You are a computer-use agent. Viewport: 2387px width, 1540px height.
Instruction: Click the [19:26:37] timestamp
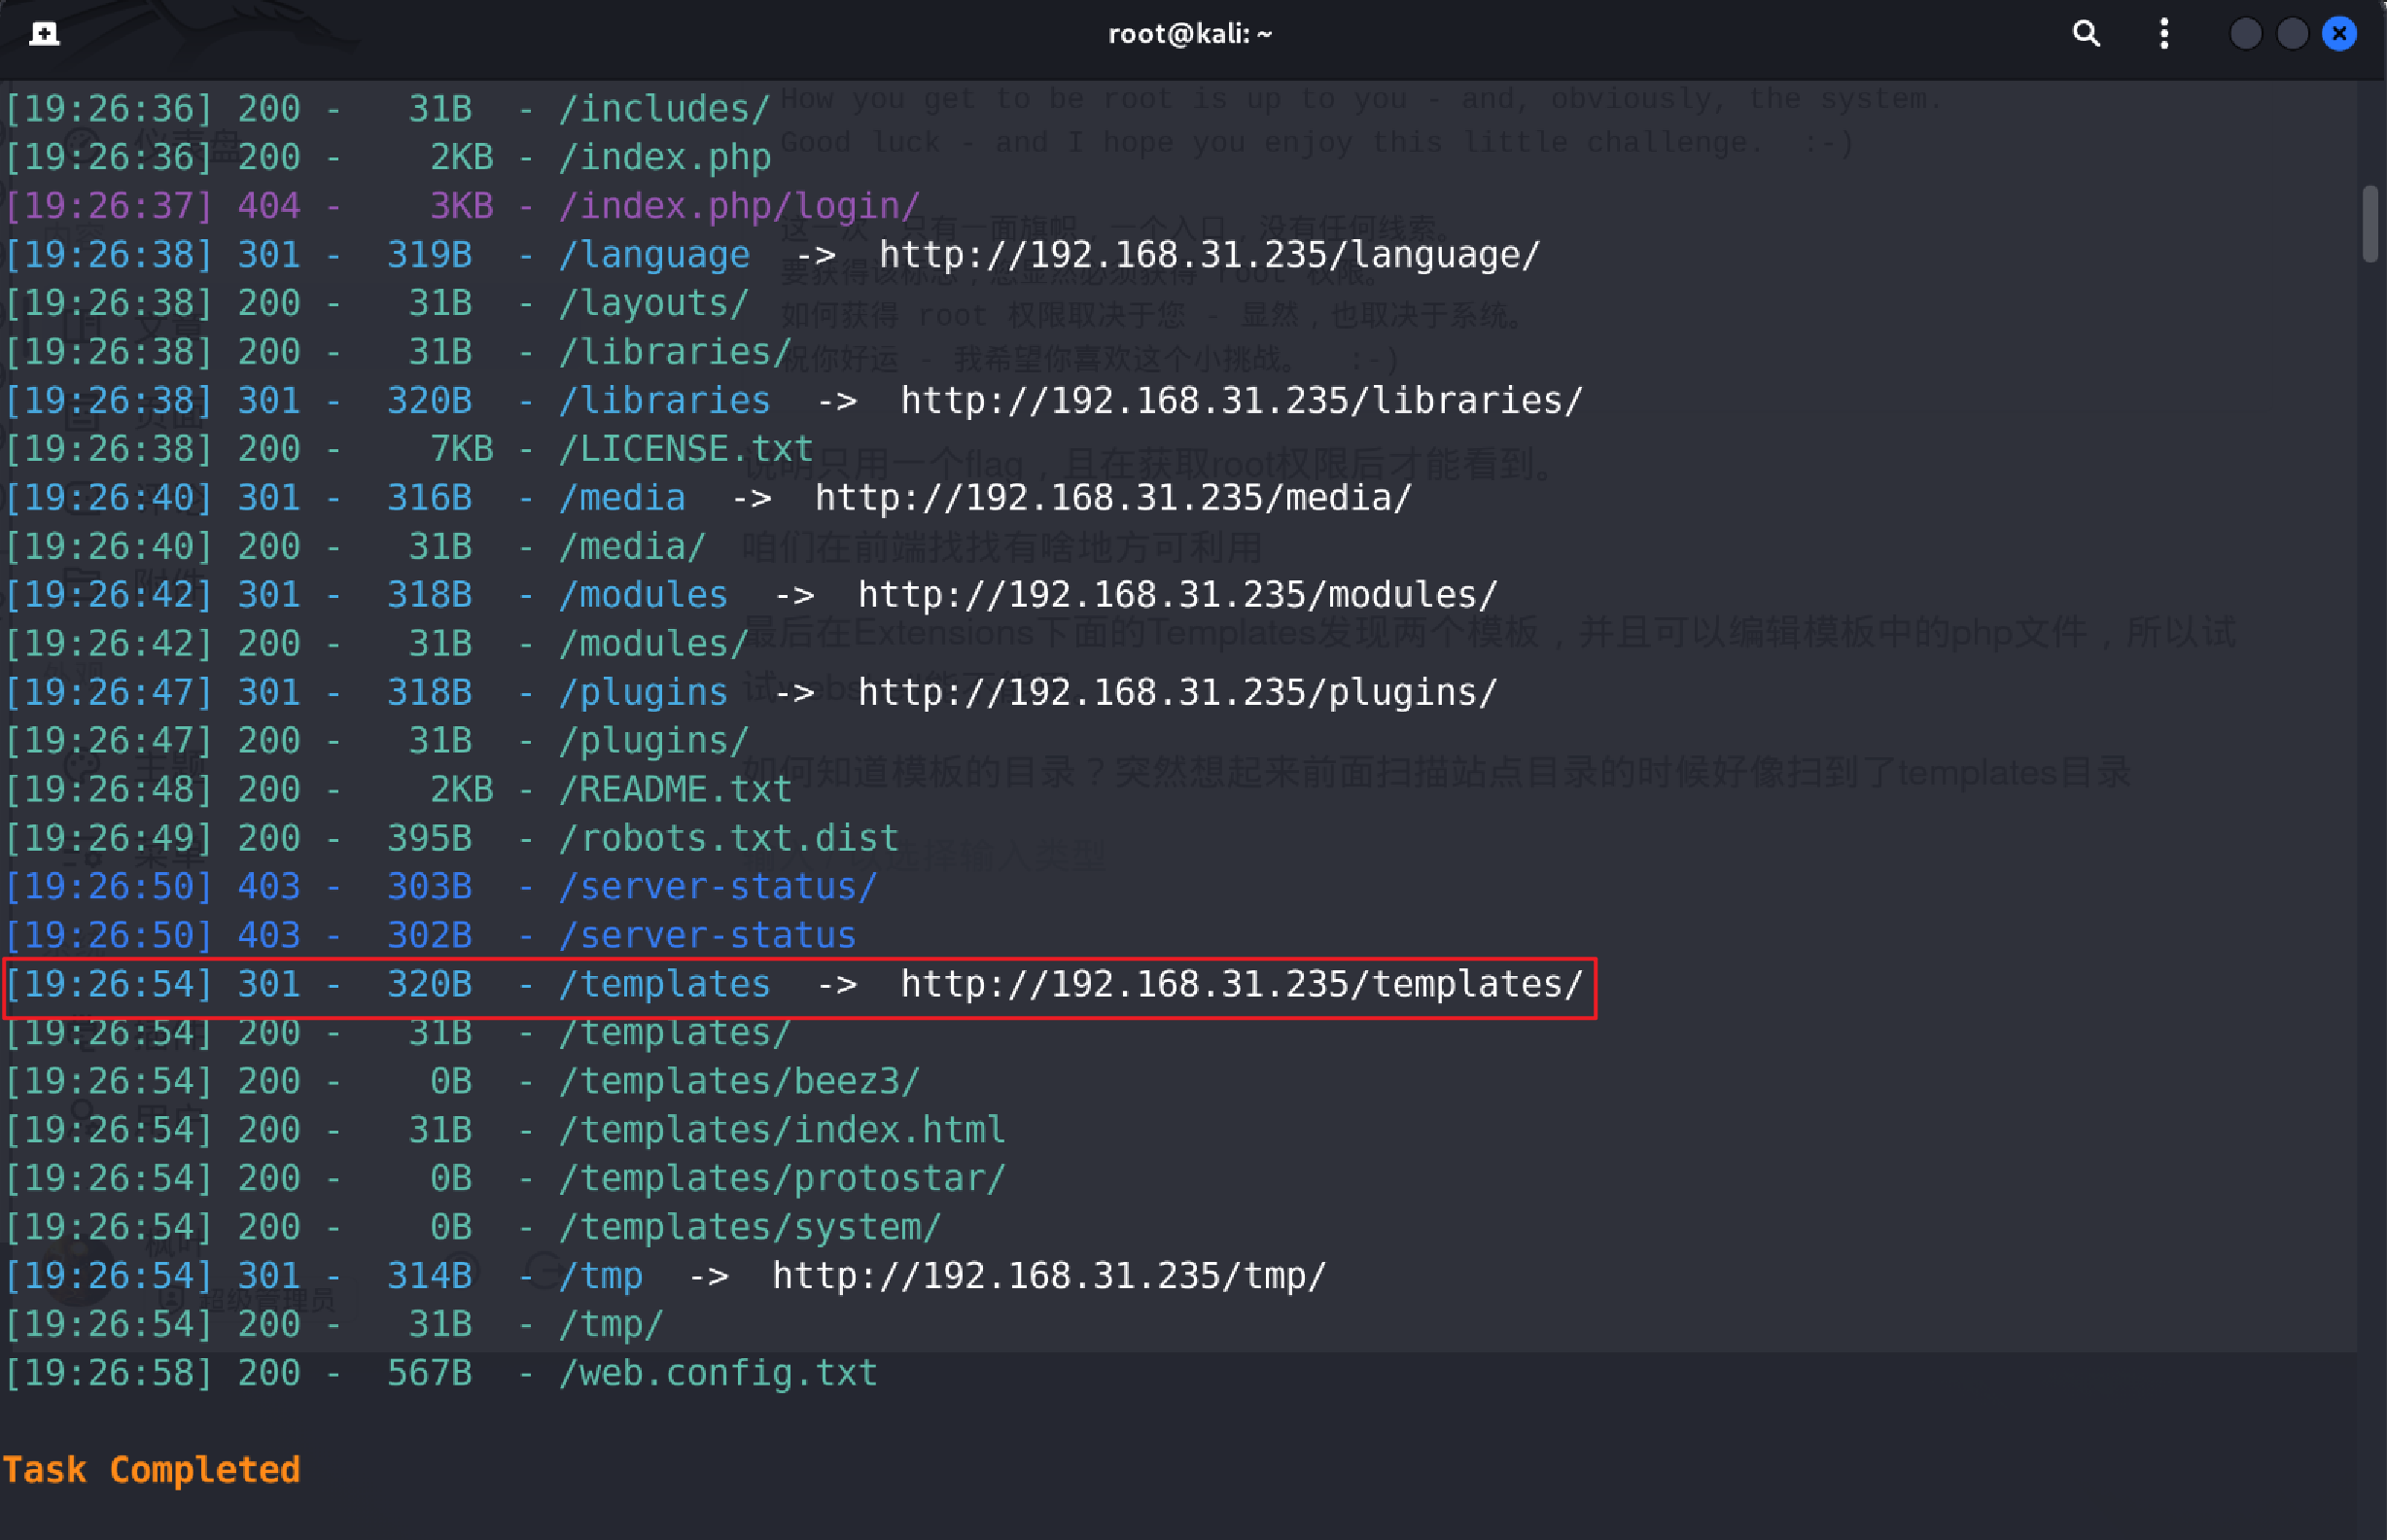[x=109, y=206]
